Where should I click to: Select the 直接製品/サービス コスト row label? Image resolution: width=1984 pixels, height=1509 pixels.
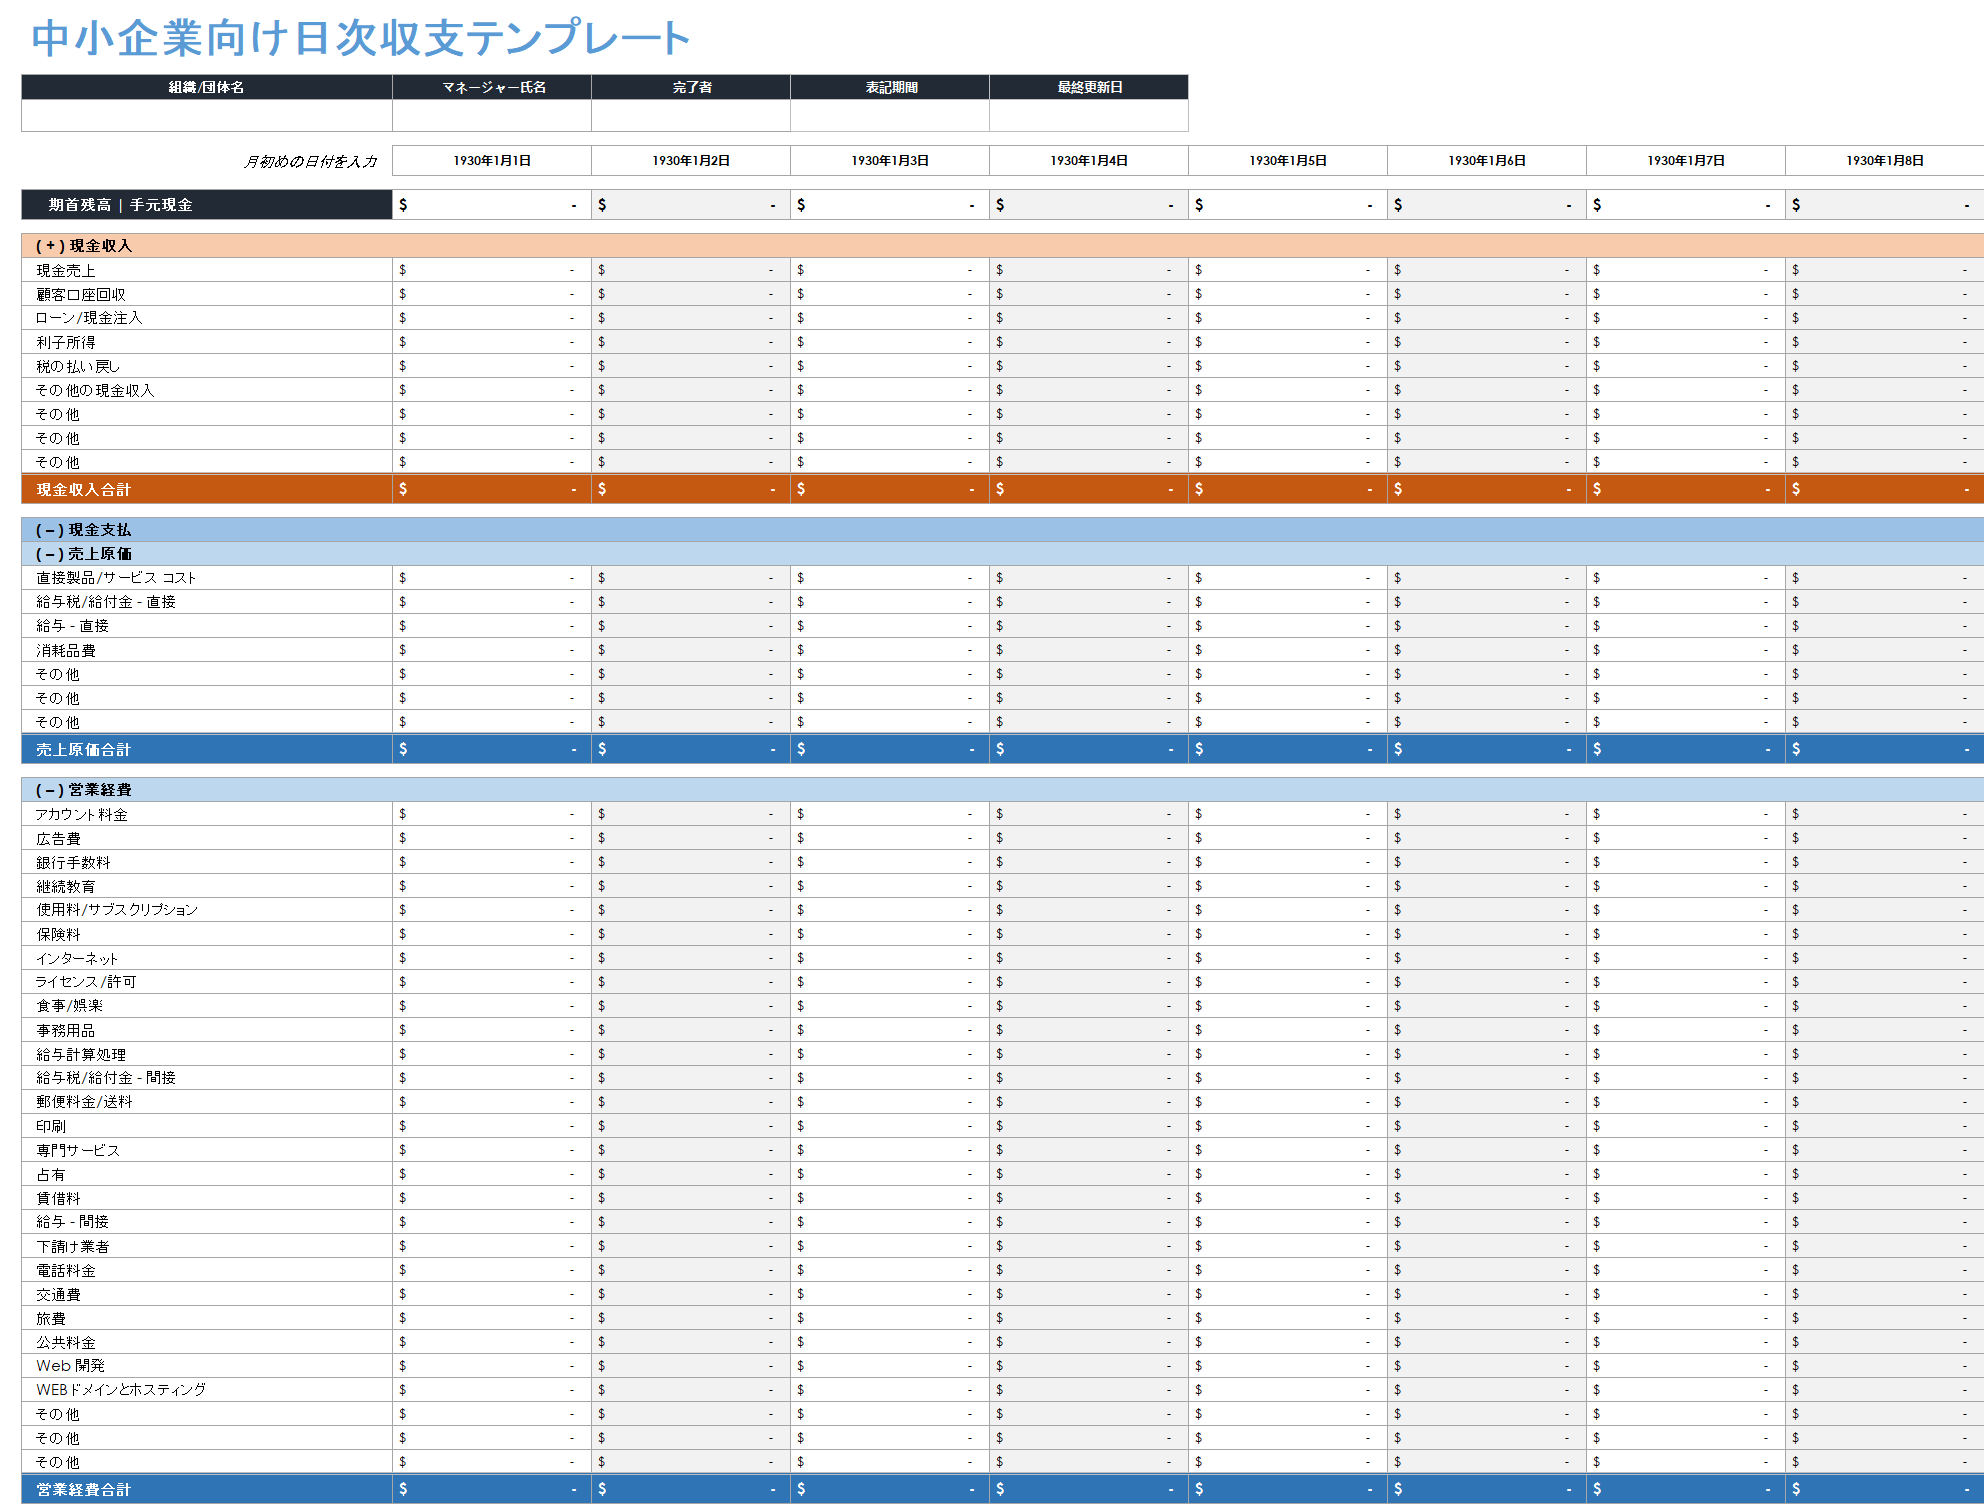207,578
